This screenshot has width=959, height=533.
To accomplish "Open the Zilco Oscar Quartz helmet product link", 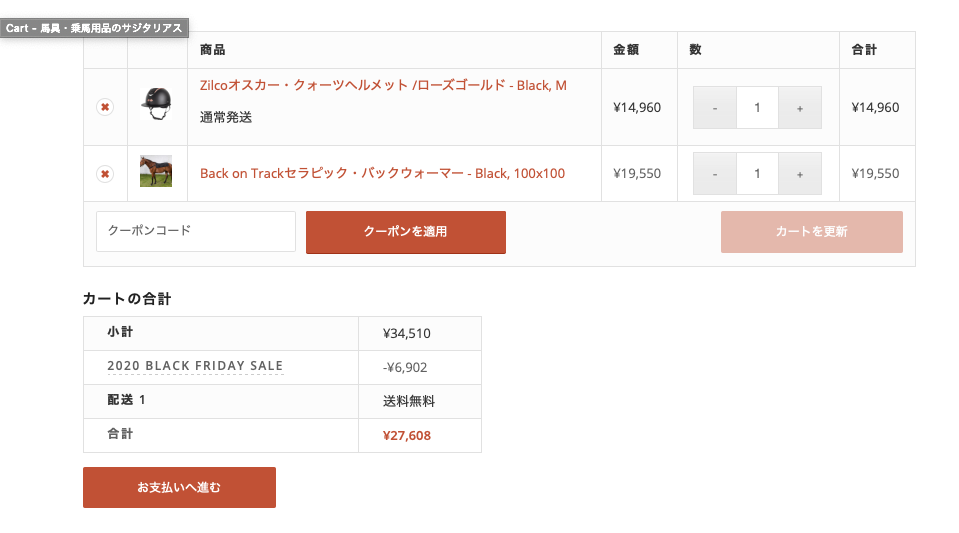I will point(383,86).
